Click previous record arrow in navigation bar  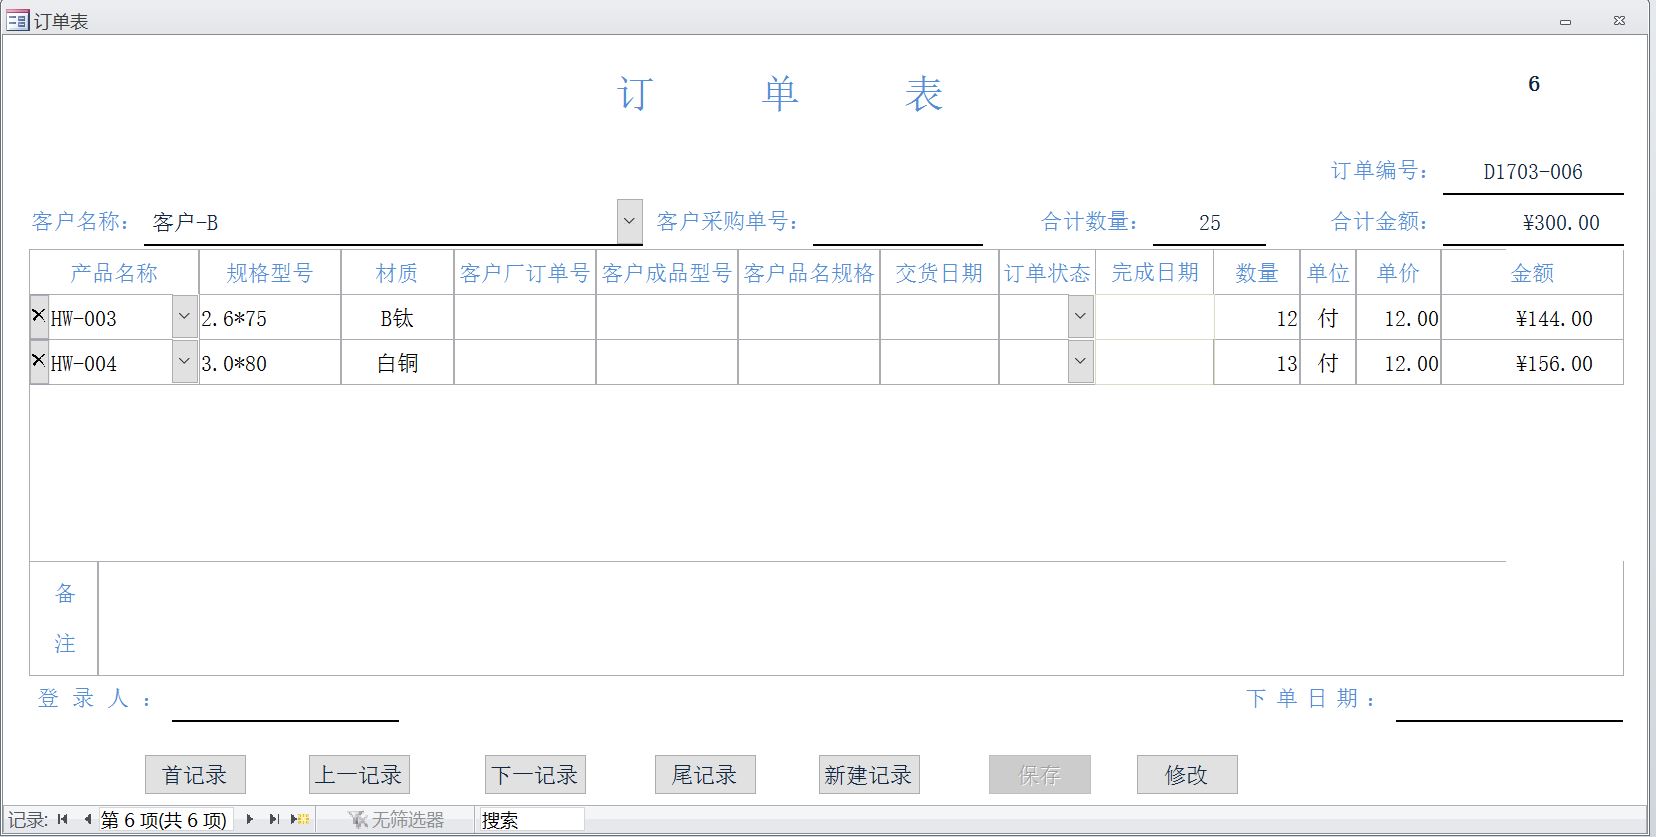pyautogui.click(x=87, y=820)
